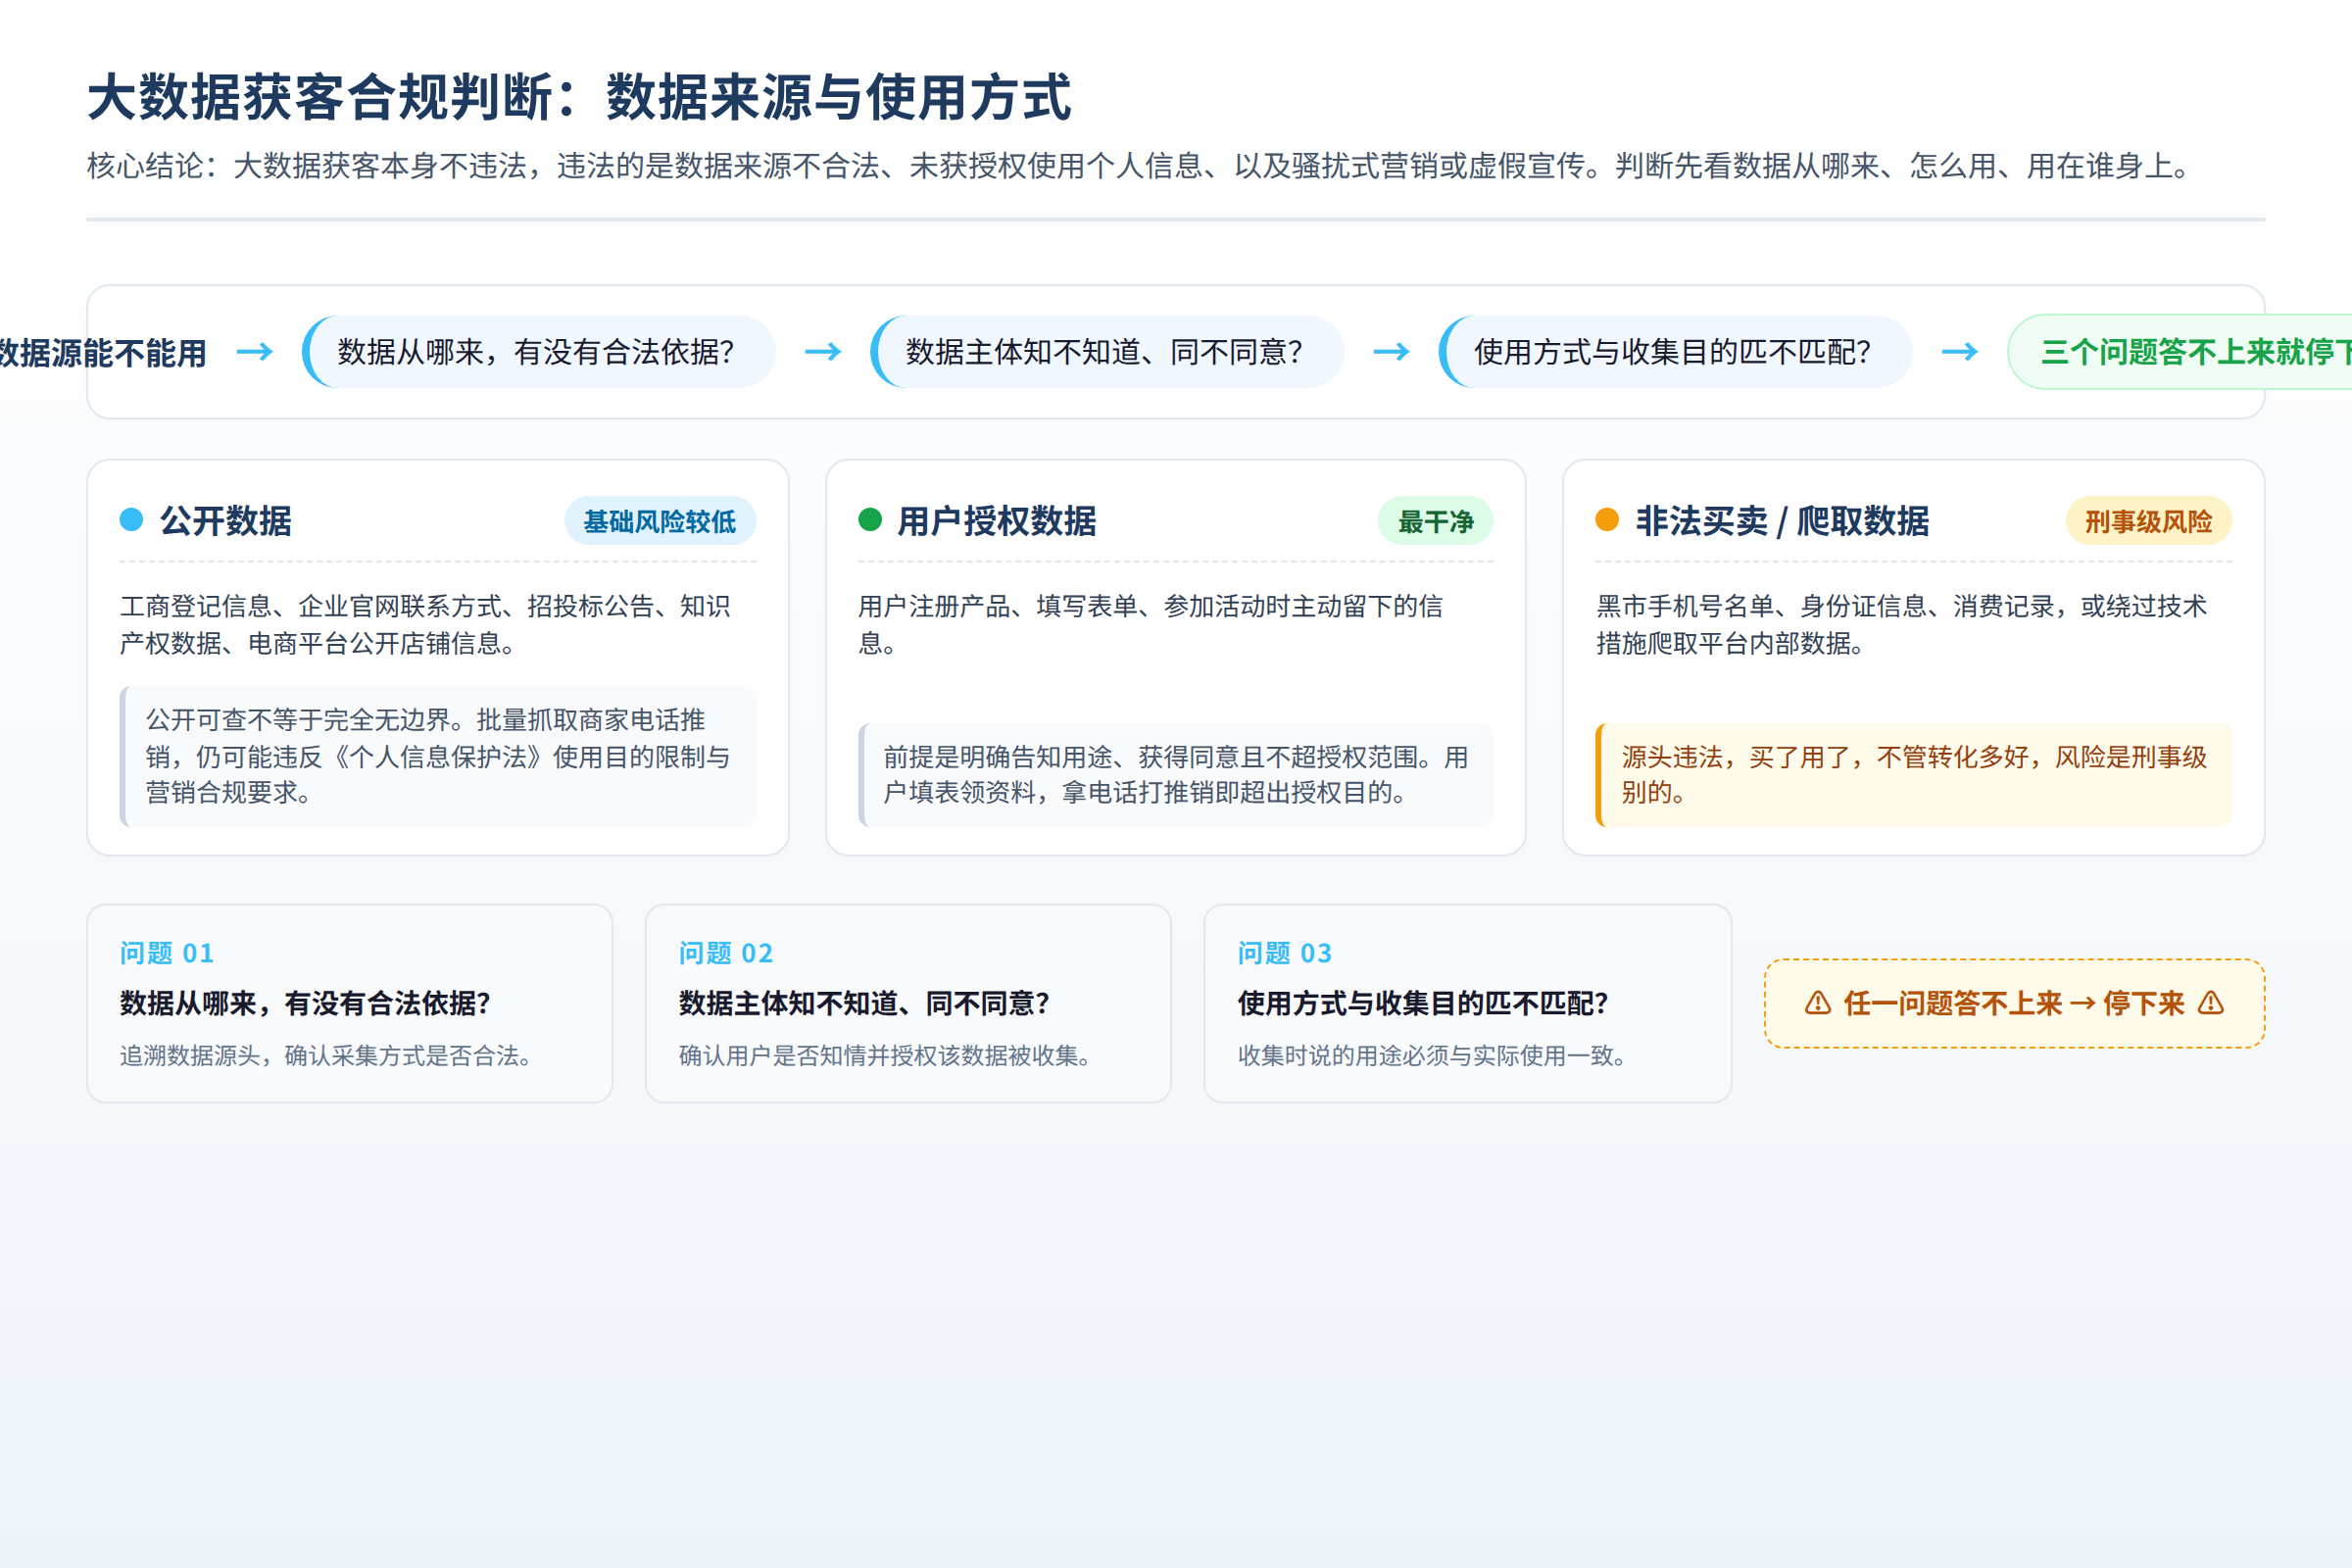Click the text starting 工商登记信息、企业官网联系方式
Image resolution: width=2352 pixels, height=1568 pixels.
(x=425, y=624)
